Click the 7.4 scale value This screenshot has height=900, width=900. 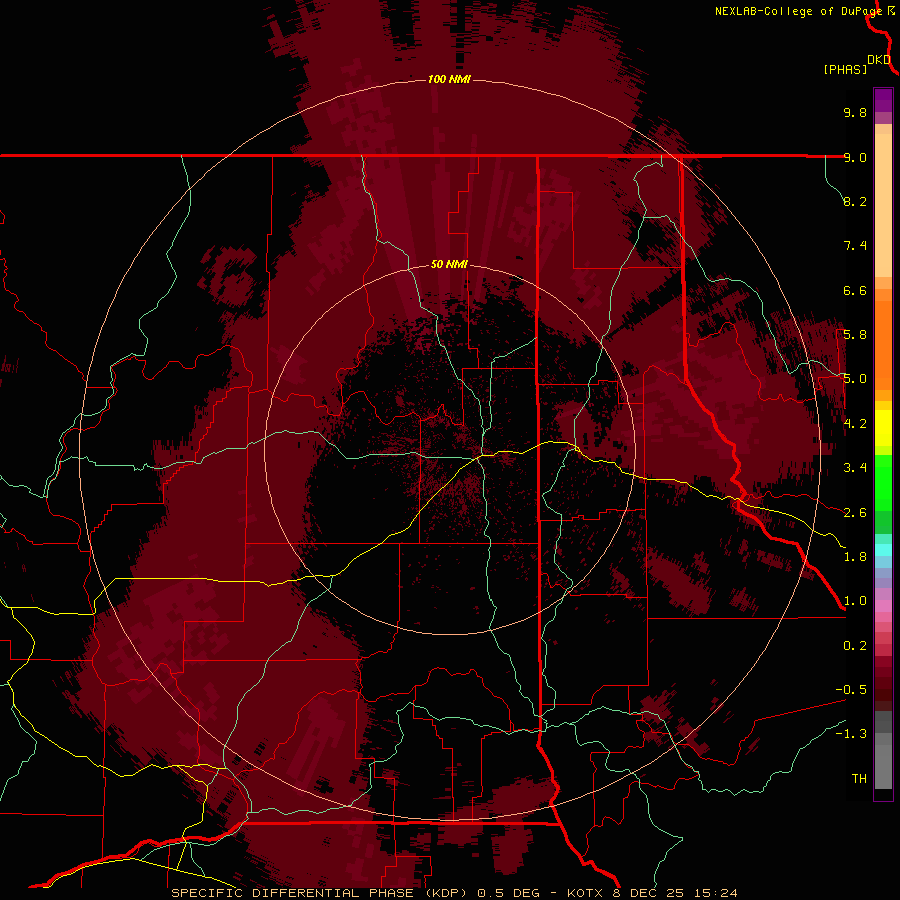pos(855,246)
